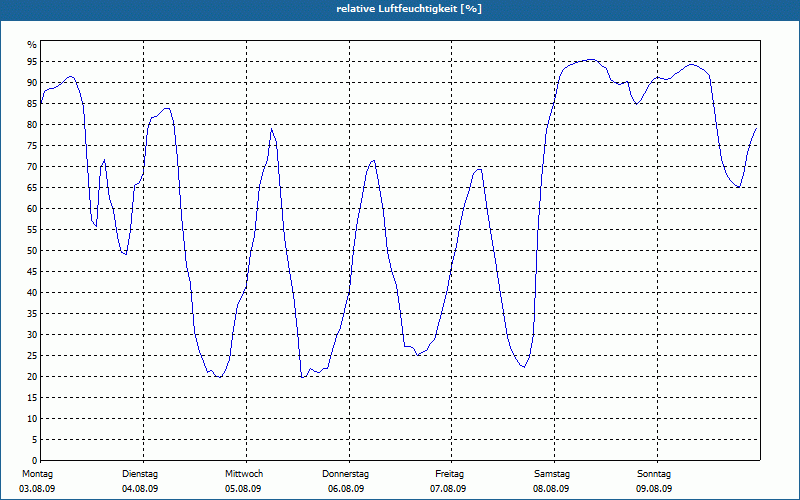Viewport: 800px width, 500px height.
Task: Click the chart title "relative Luftfeuchtigkeit [%]"
Action: (409, 9)
